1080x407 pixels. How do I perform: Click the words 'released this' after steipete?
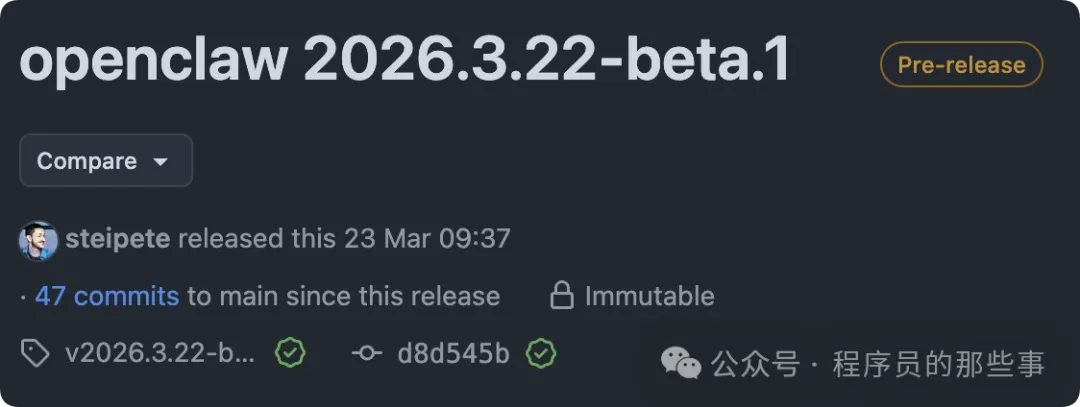point(257,239)
